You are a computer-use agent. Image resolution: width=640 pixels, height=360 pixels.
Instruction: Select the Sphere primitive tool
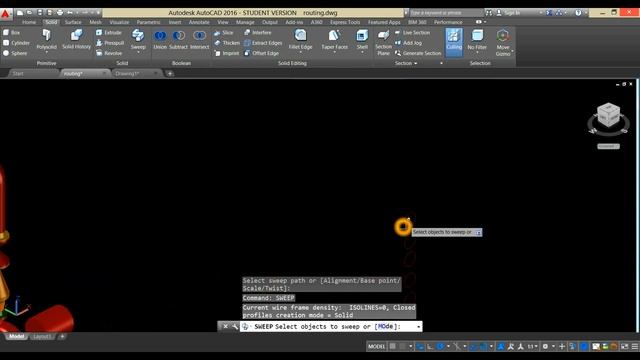(15, 53)
